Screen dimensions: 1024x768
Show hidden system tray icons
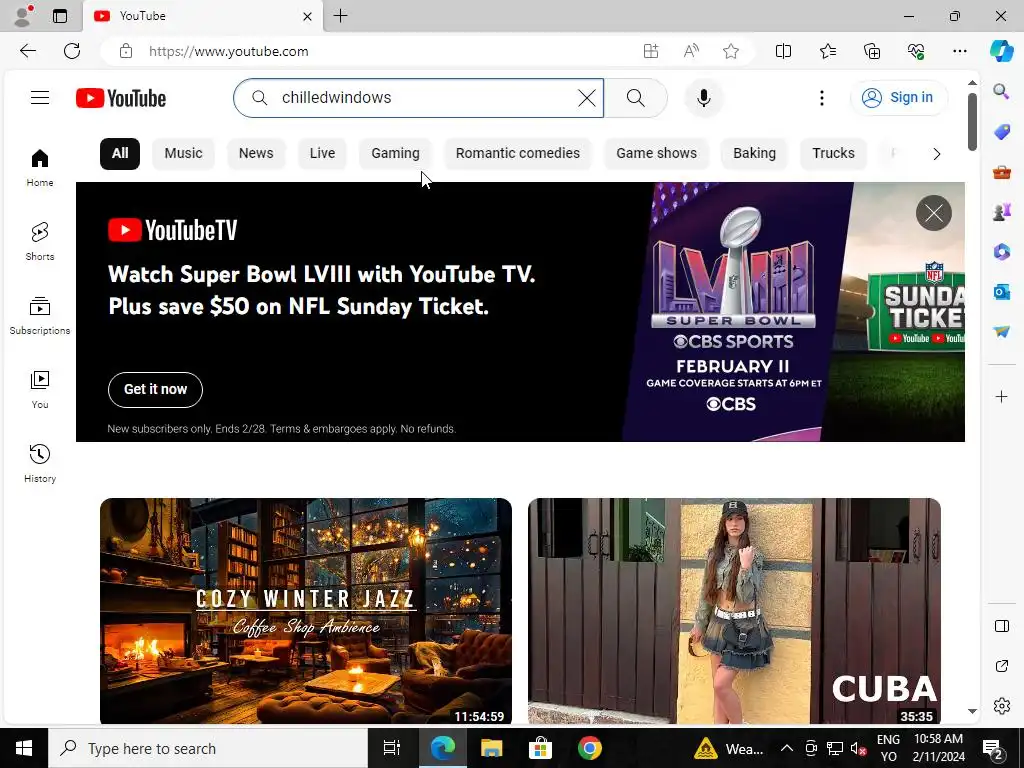pyautogui.click(x=787, y=748)
